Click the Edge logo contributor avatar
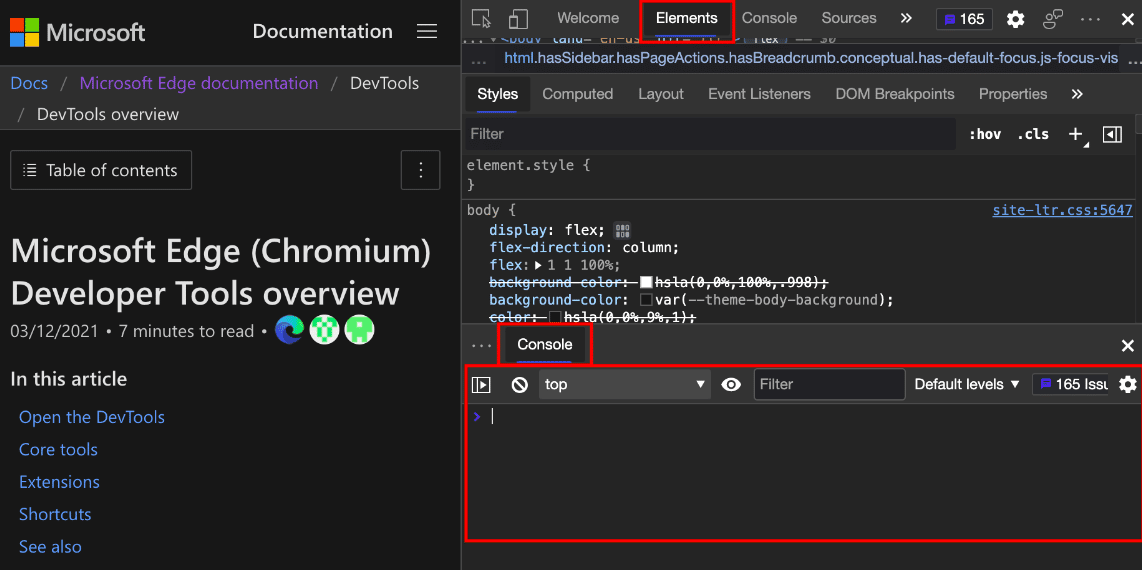Viewport: 1142px width, 570px height. 289,330
